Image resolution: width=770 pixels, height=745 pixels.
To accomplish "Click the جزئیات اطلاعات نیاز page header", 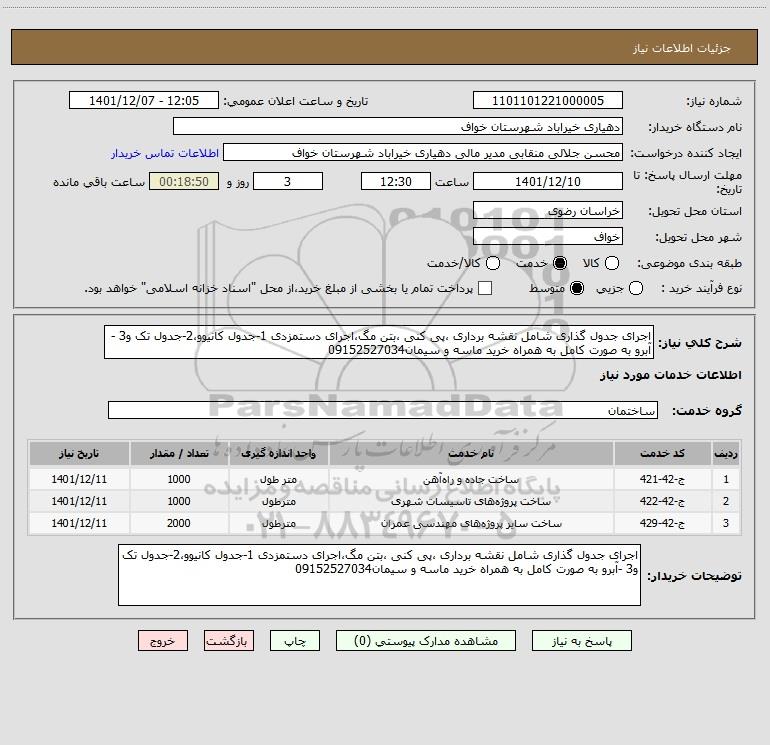I will (x=681, y=48).
